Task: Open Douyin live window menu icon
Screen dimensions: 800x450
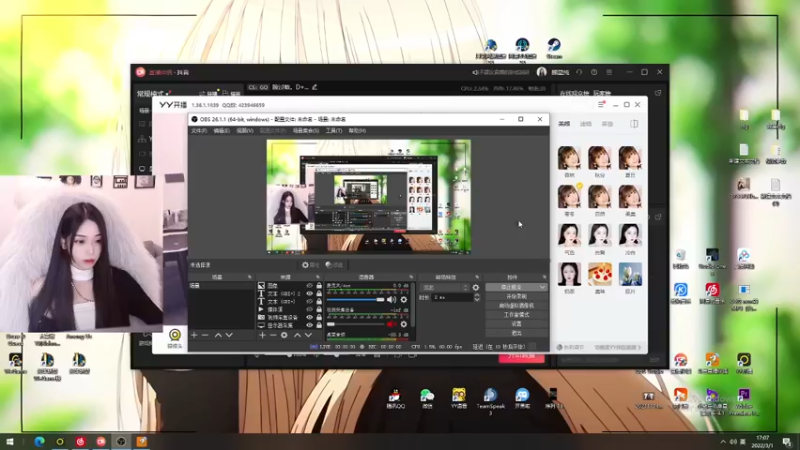Action: 609,72
